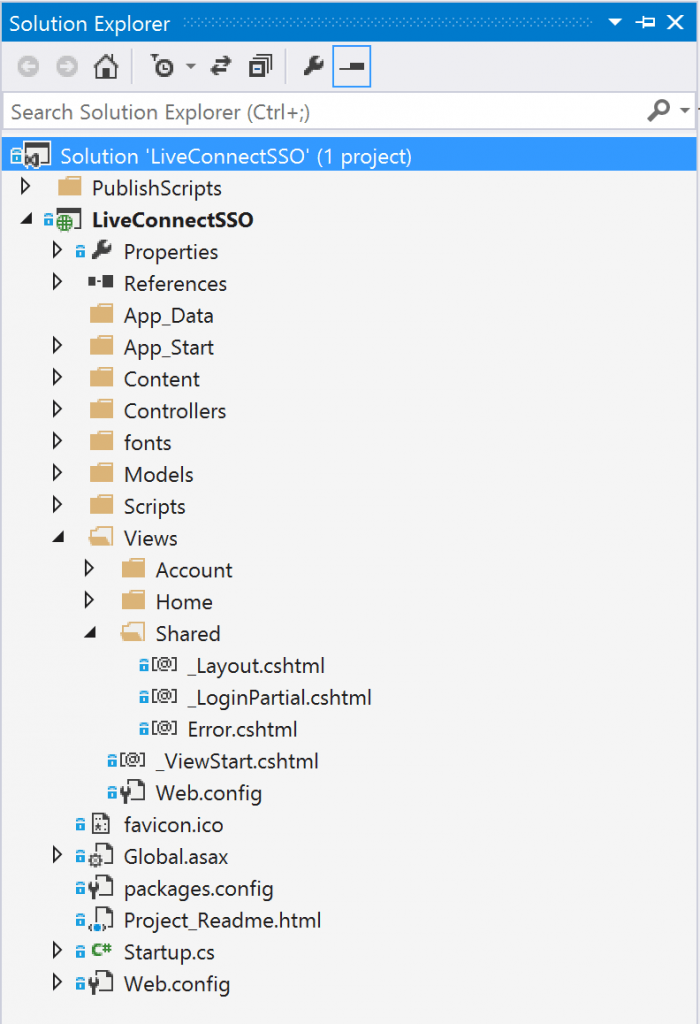Select the Solution 'LiveConnectSSO' node
This screenshot has height=1024, width=700.
[349, 156]
